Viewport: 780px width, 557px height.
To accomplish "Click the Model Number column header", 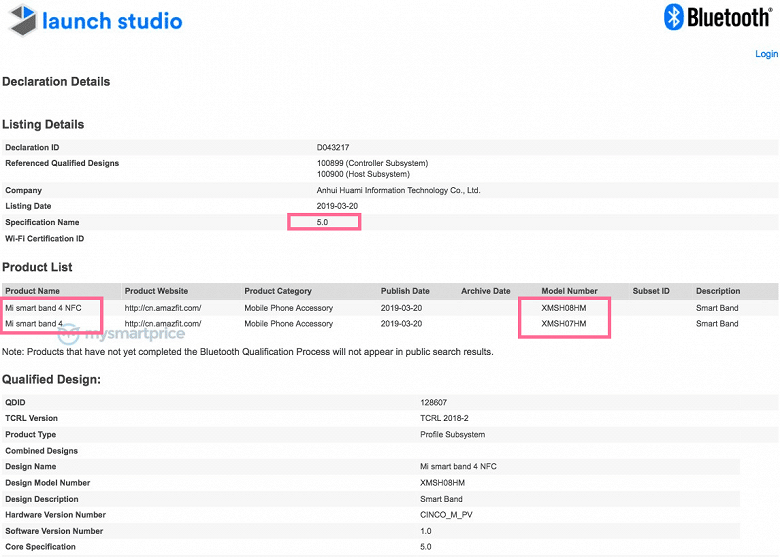I will point(569,291).
